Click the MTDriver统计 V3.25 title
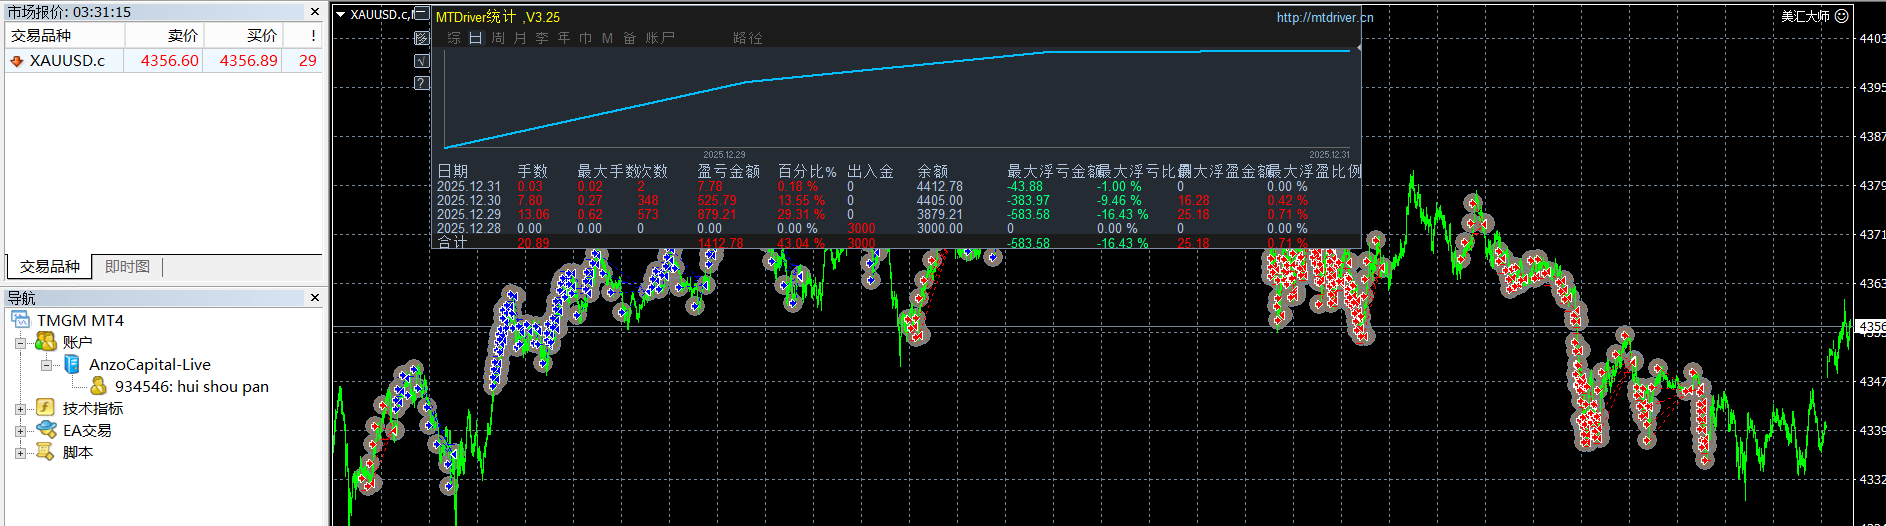 (498, 17)
